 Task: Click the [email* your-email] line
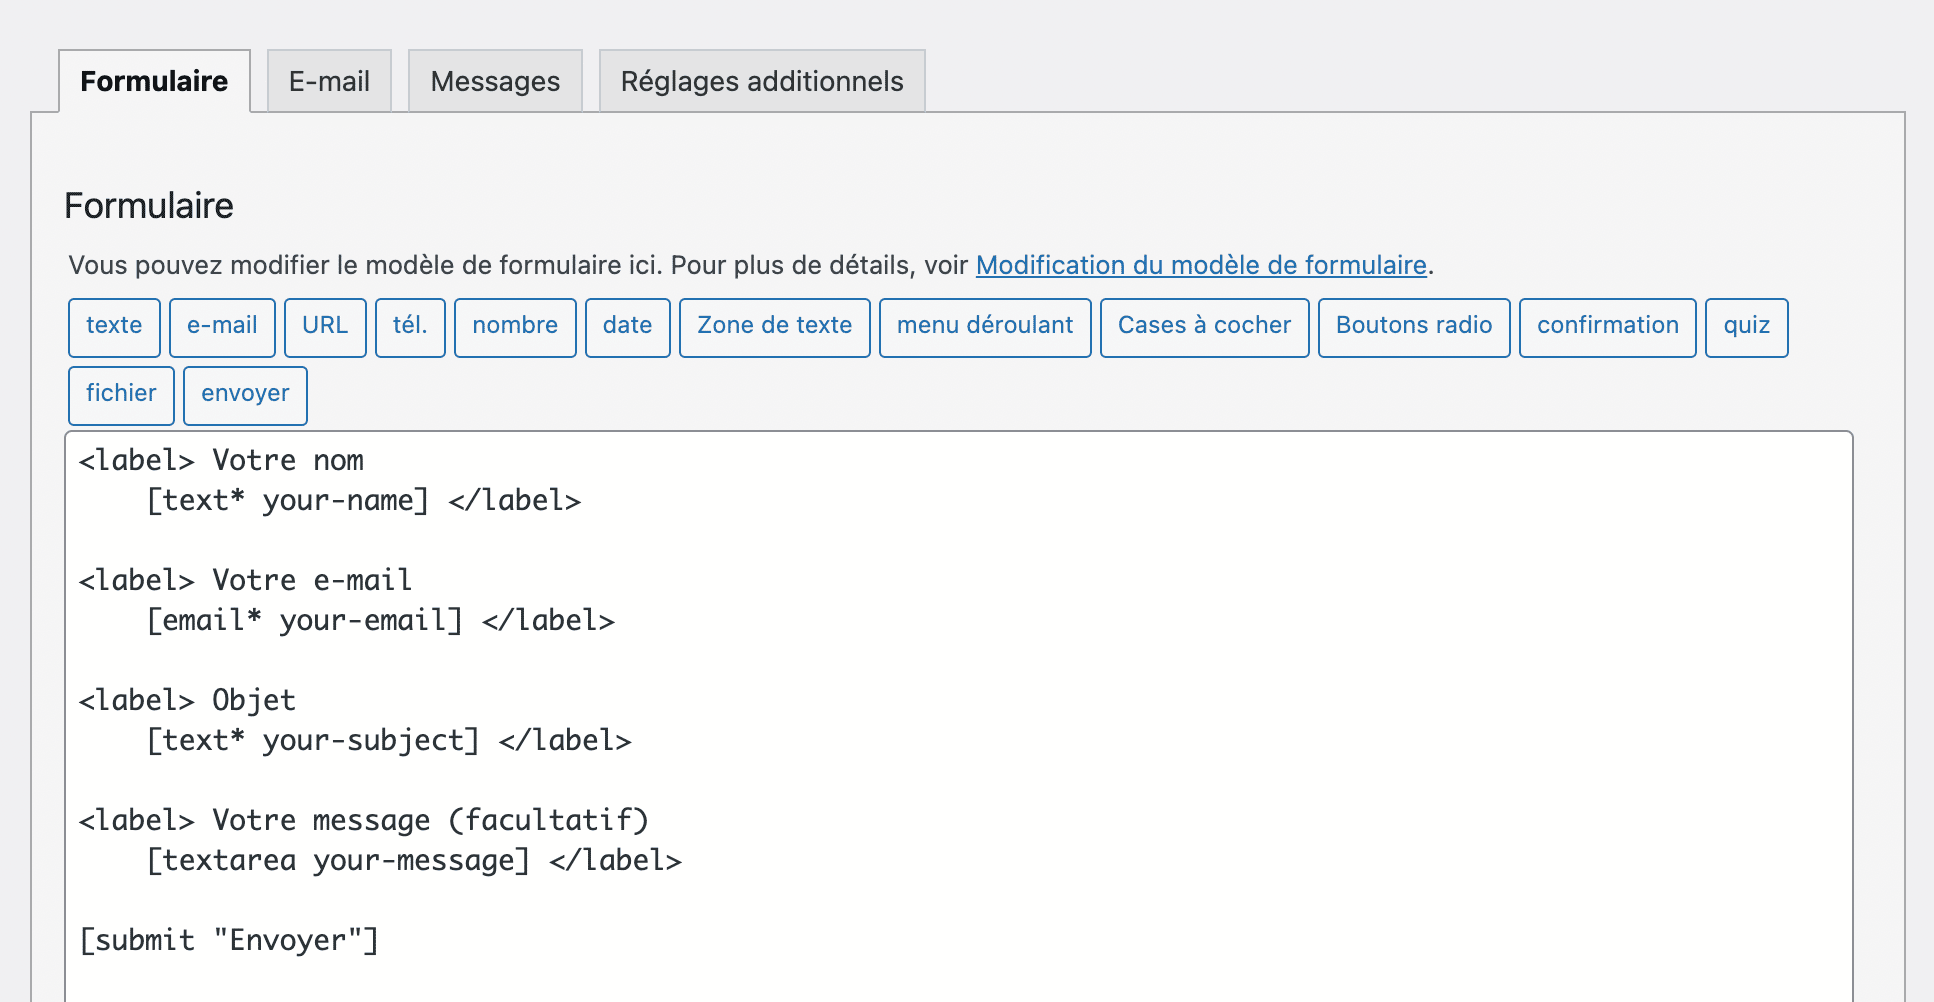380,620
